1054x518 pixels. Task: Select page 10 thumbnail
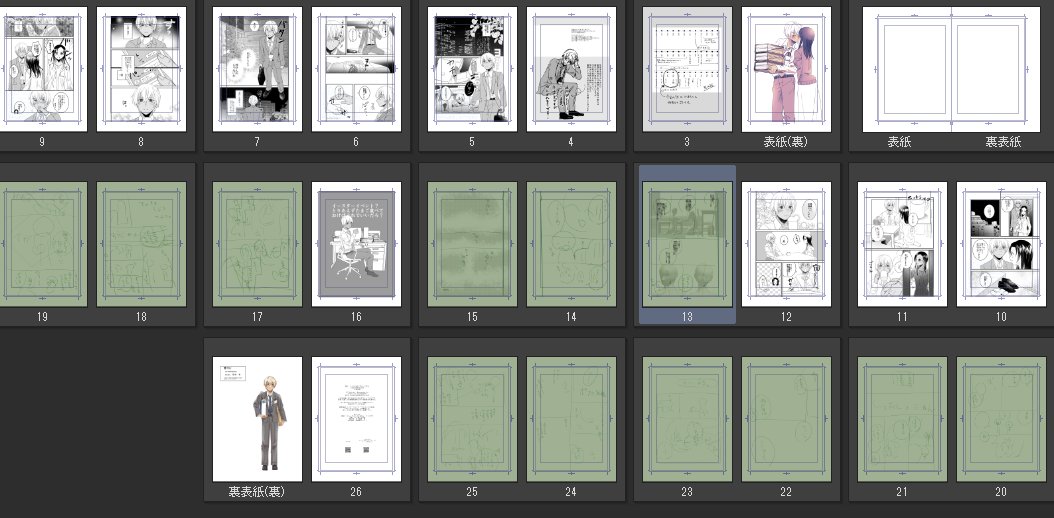click(x=1002, y=245)
